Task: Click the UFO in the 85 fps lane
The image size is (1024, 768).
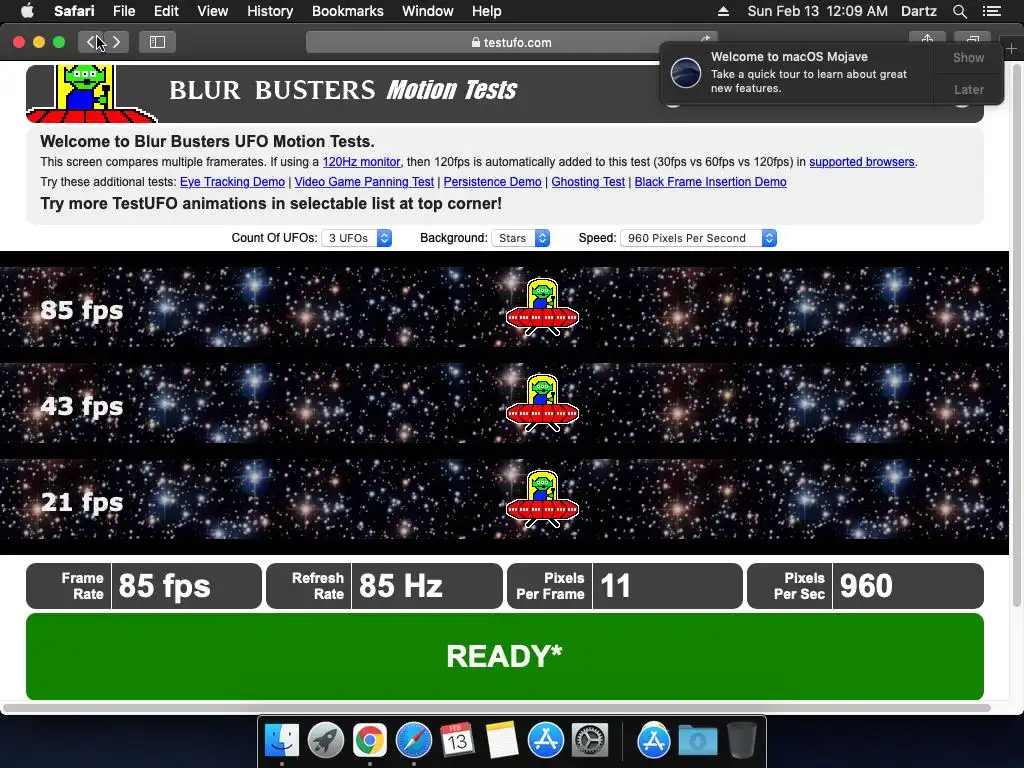Action: (542, 307)
